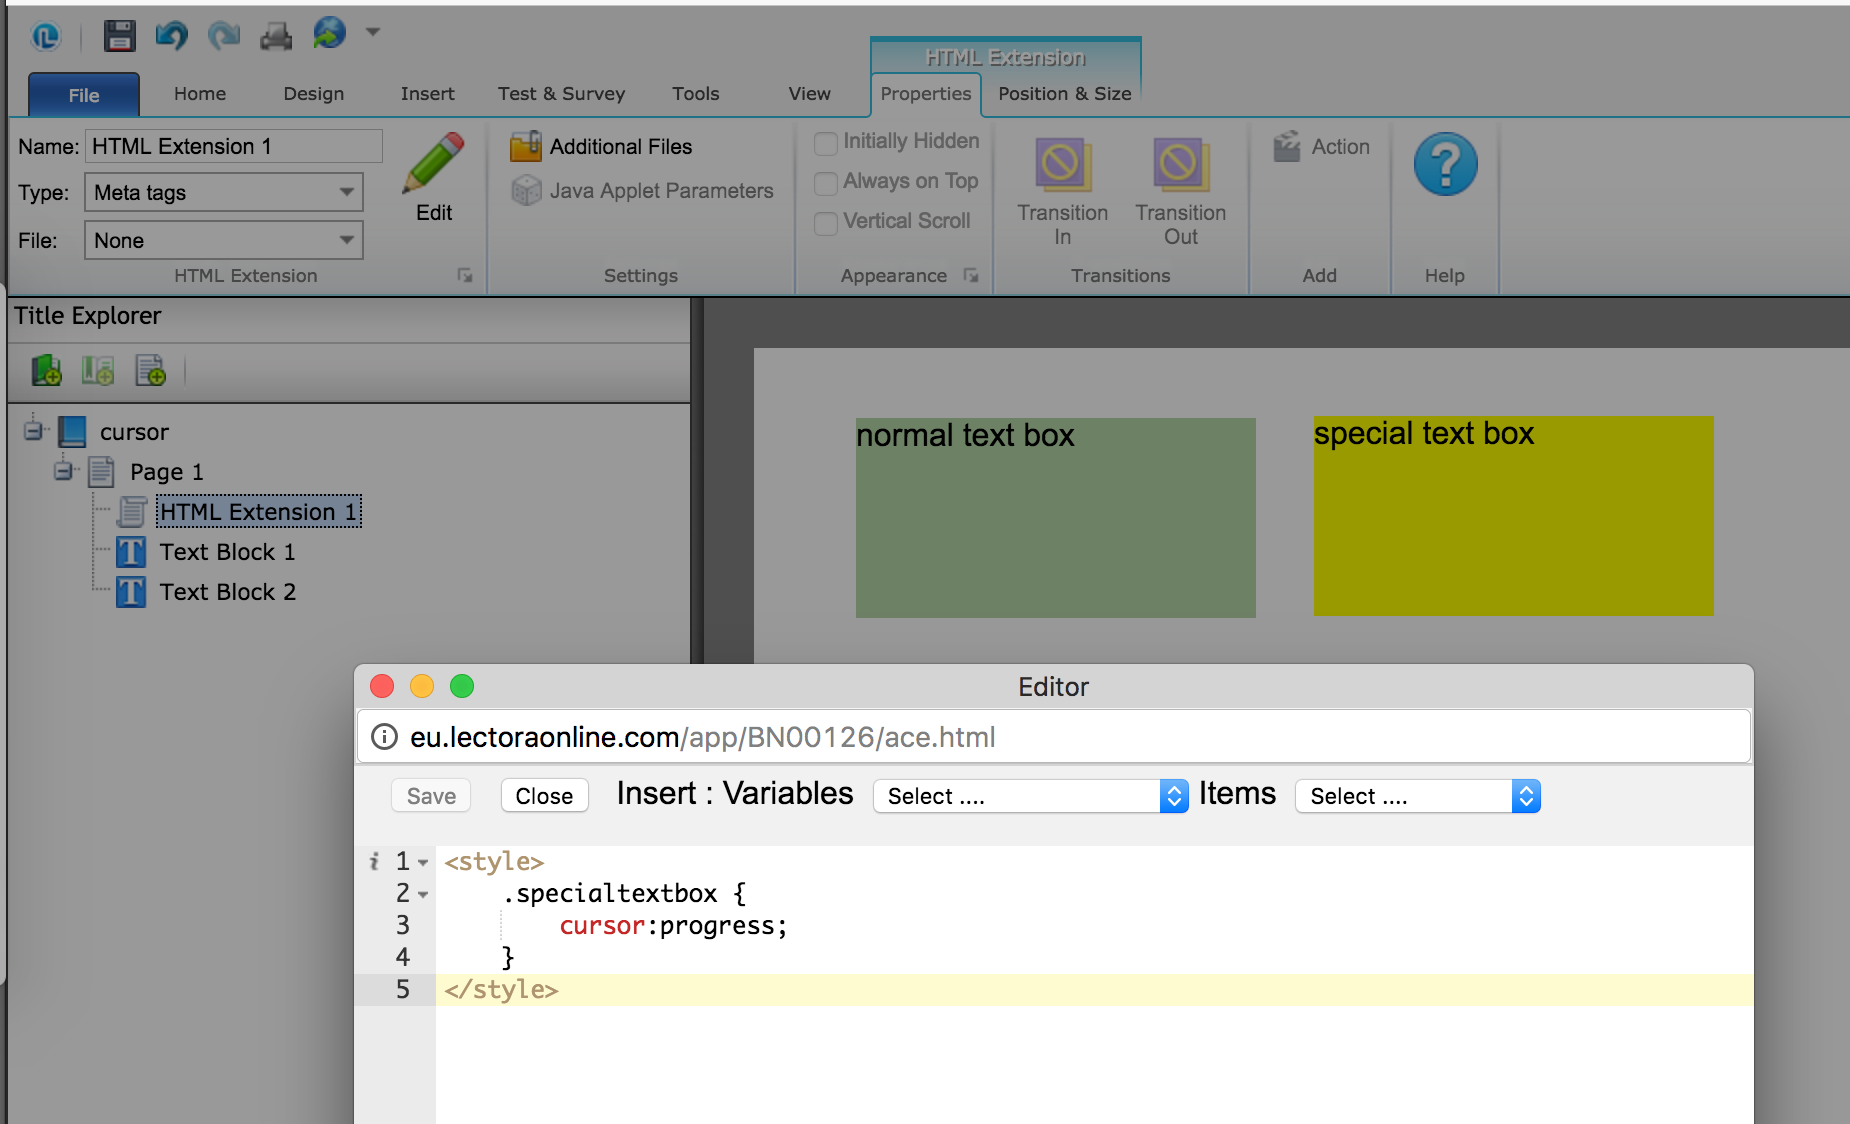This screenshot has width=1850, height=1124.
Task: Click the info marker in line 1 gutter
Action: 374,861
